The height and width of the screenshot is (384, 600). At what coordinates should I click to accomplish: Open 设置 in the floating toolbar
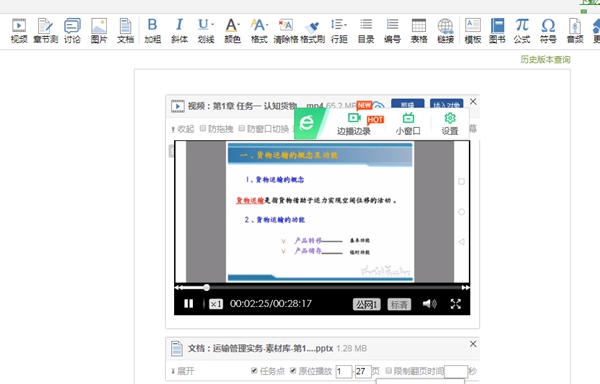tap(450, 124)
